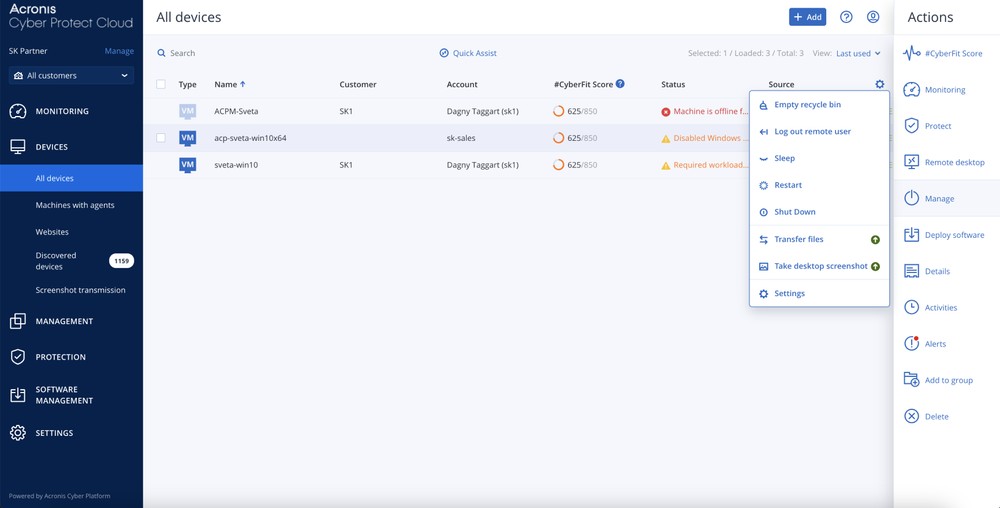This screenshot has height=508, width=1000.
Task: Click the Monitoring gauge icon in left sidebar
Action: (x=18, y=111)
